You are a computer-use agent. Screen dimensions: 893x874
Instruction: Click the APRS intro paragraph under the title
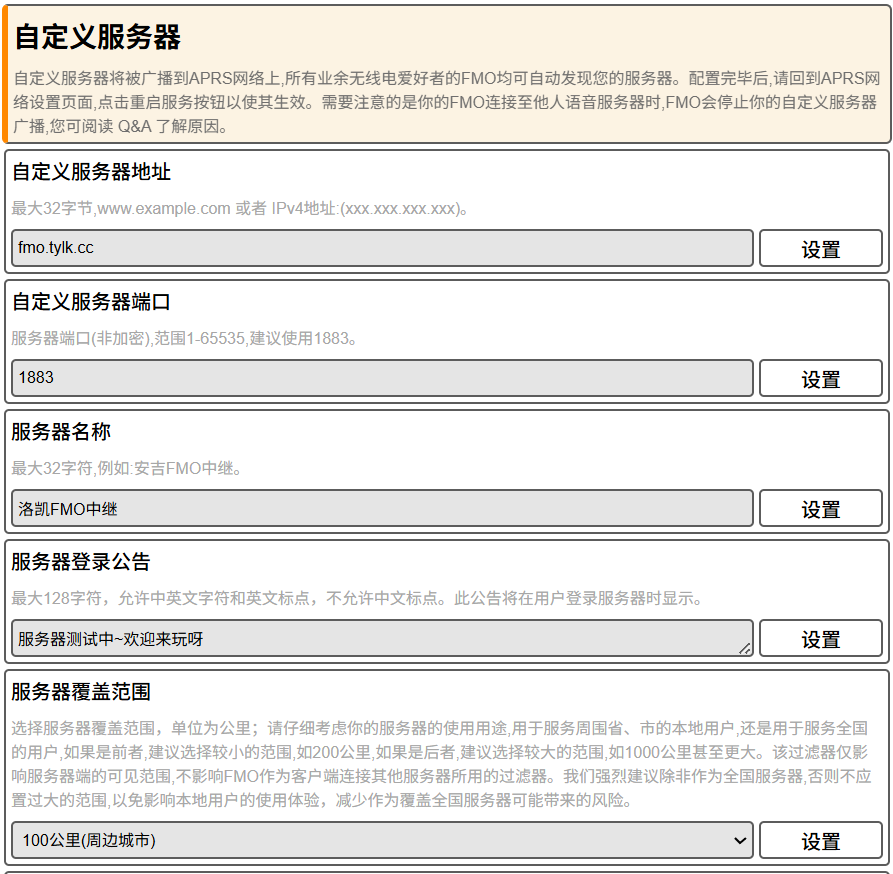point(446,102)
